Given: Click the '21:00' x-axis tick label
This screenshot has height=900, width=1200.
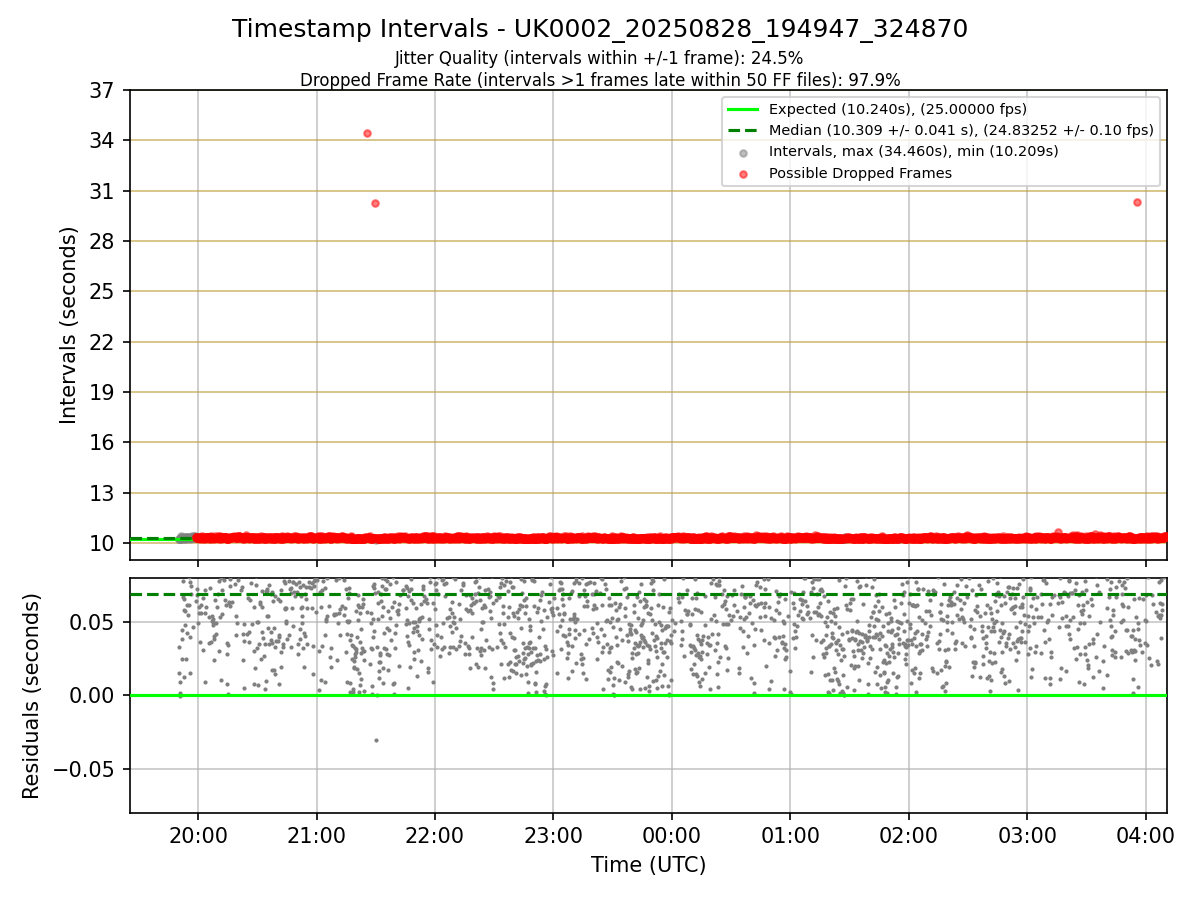Looking at the screenshot, I should (316, 834).
